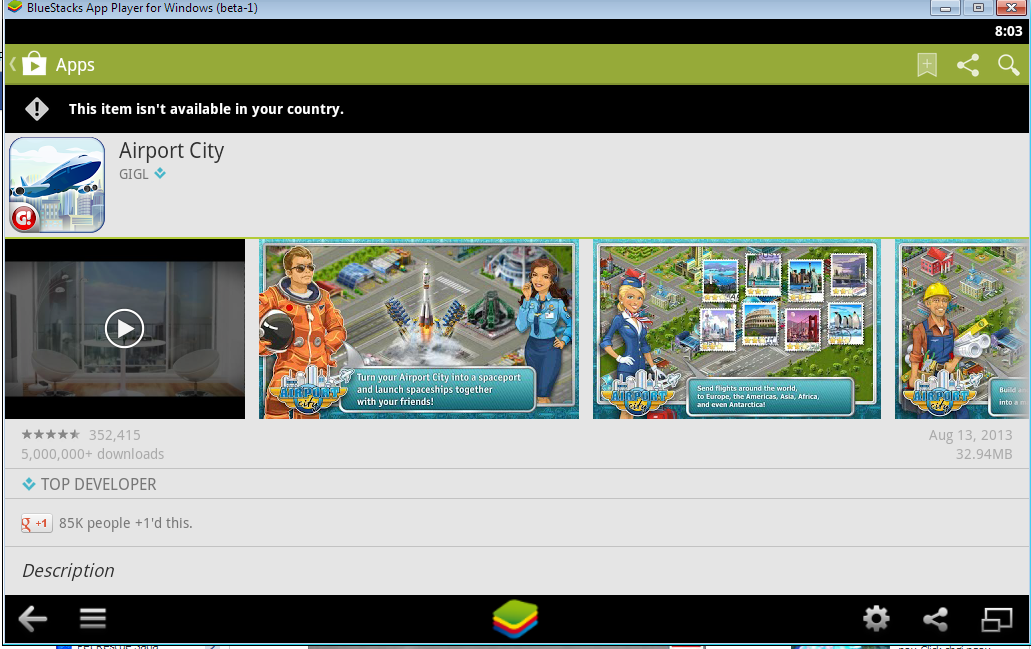
Task: Click the bottom bar share icon
Action: point(935,619)
